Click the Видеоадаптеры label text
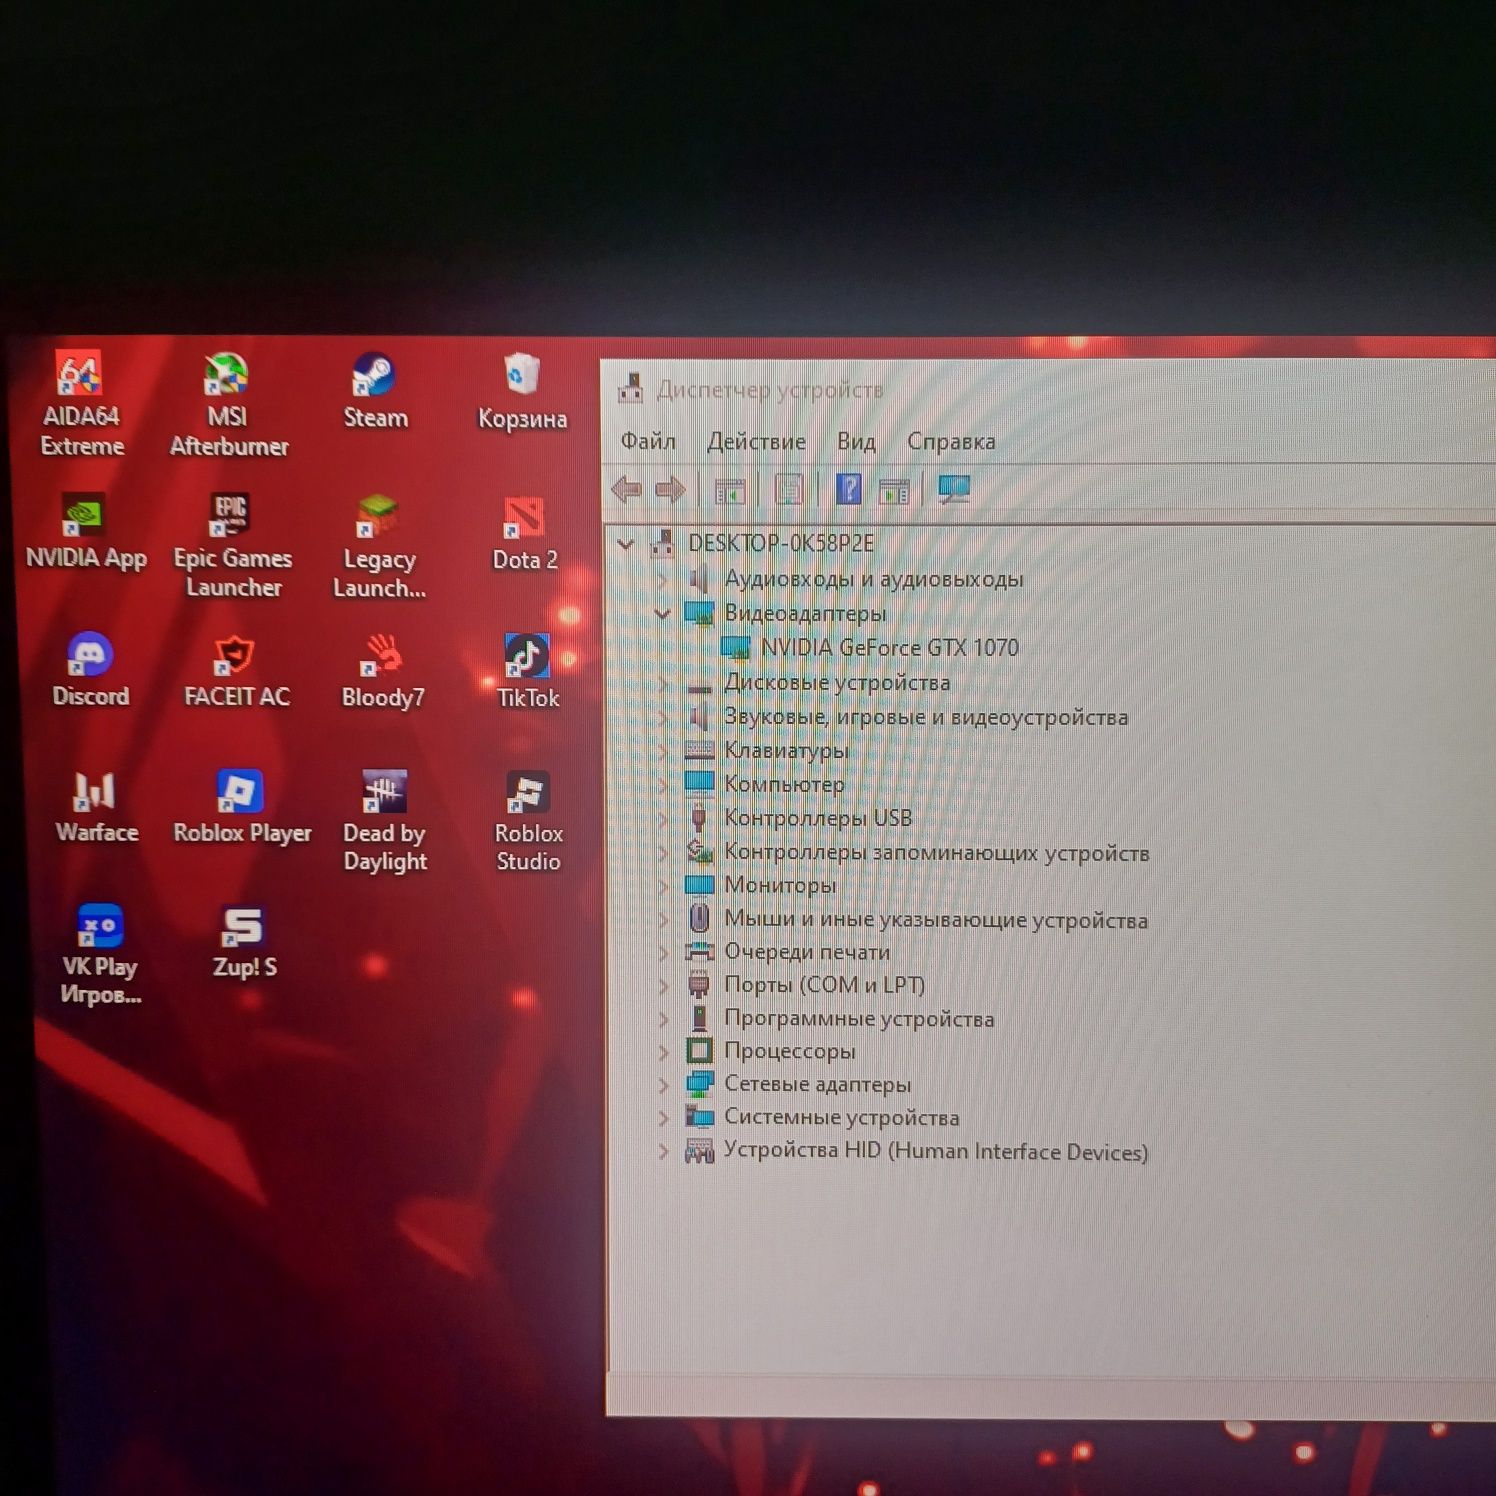Screen dimensions: 1496x1496 point(805,613)
